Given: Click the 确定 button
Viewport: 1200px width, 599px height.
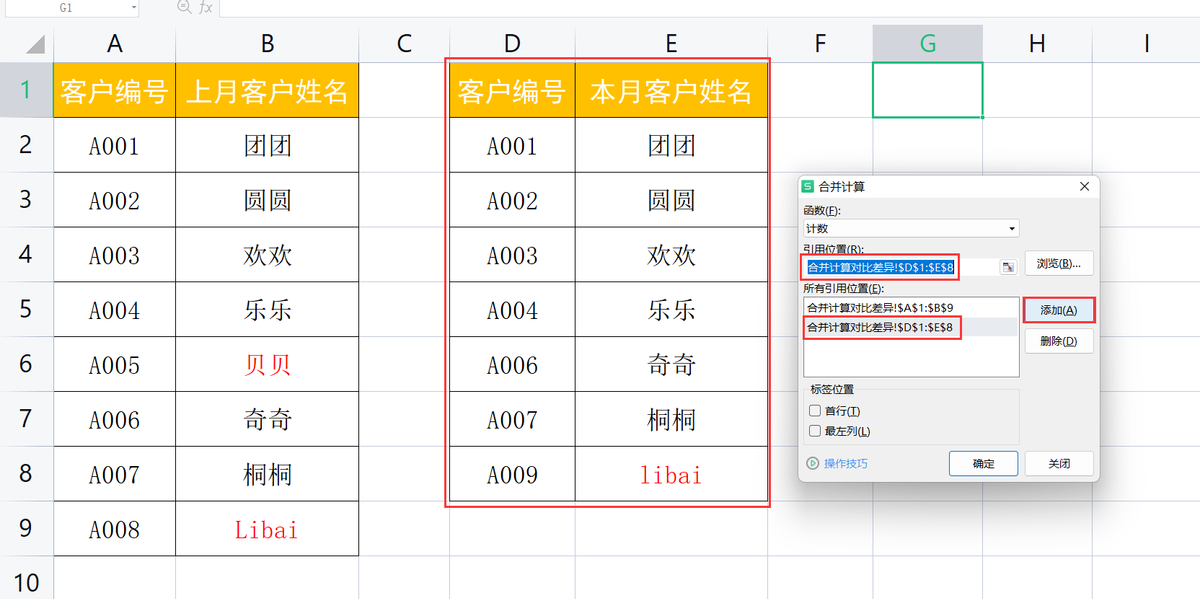Looking at the screenshot, I should click(983, 463).
